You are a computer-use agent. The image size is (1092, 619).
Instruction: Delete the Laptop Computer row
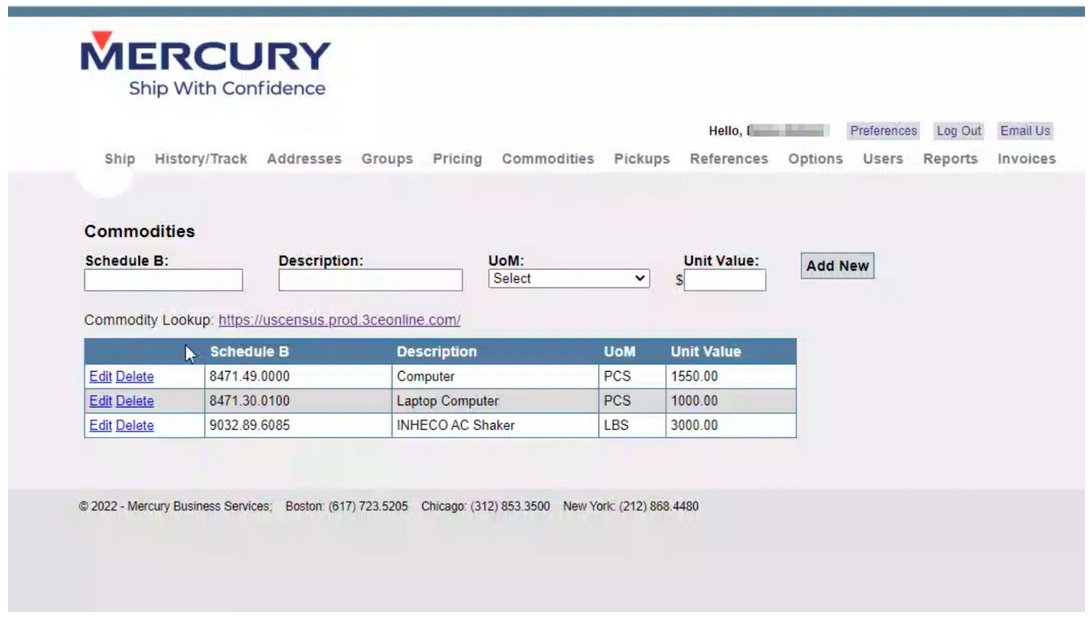(134, 401)
